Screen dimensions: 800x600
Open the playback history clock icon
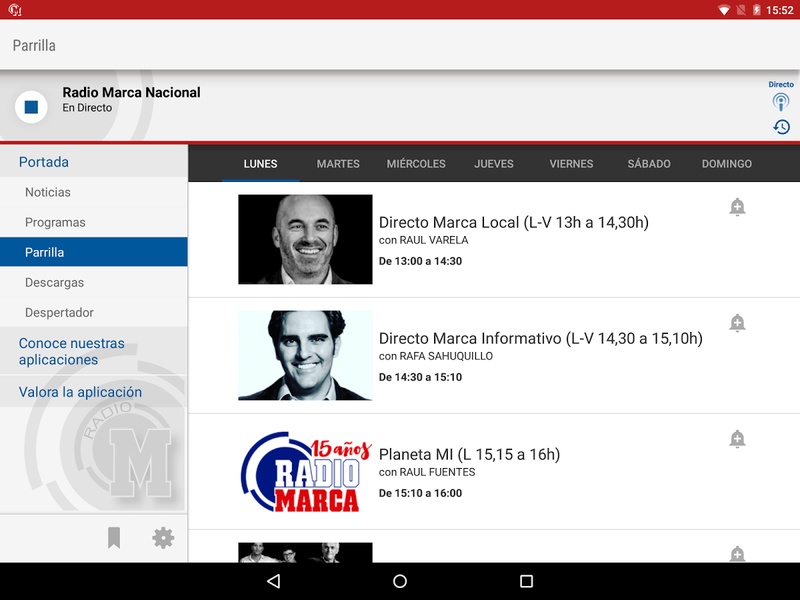pos(781,127)
